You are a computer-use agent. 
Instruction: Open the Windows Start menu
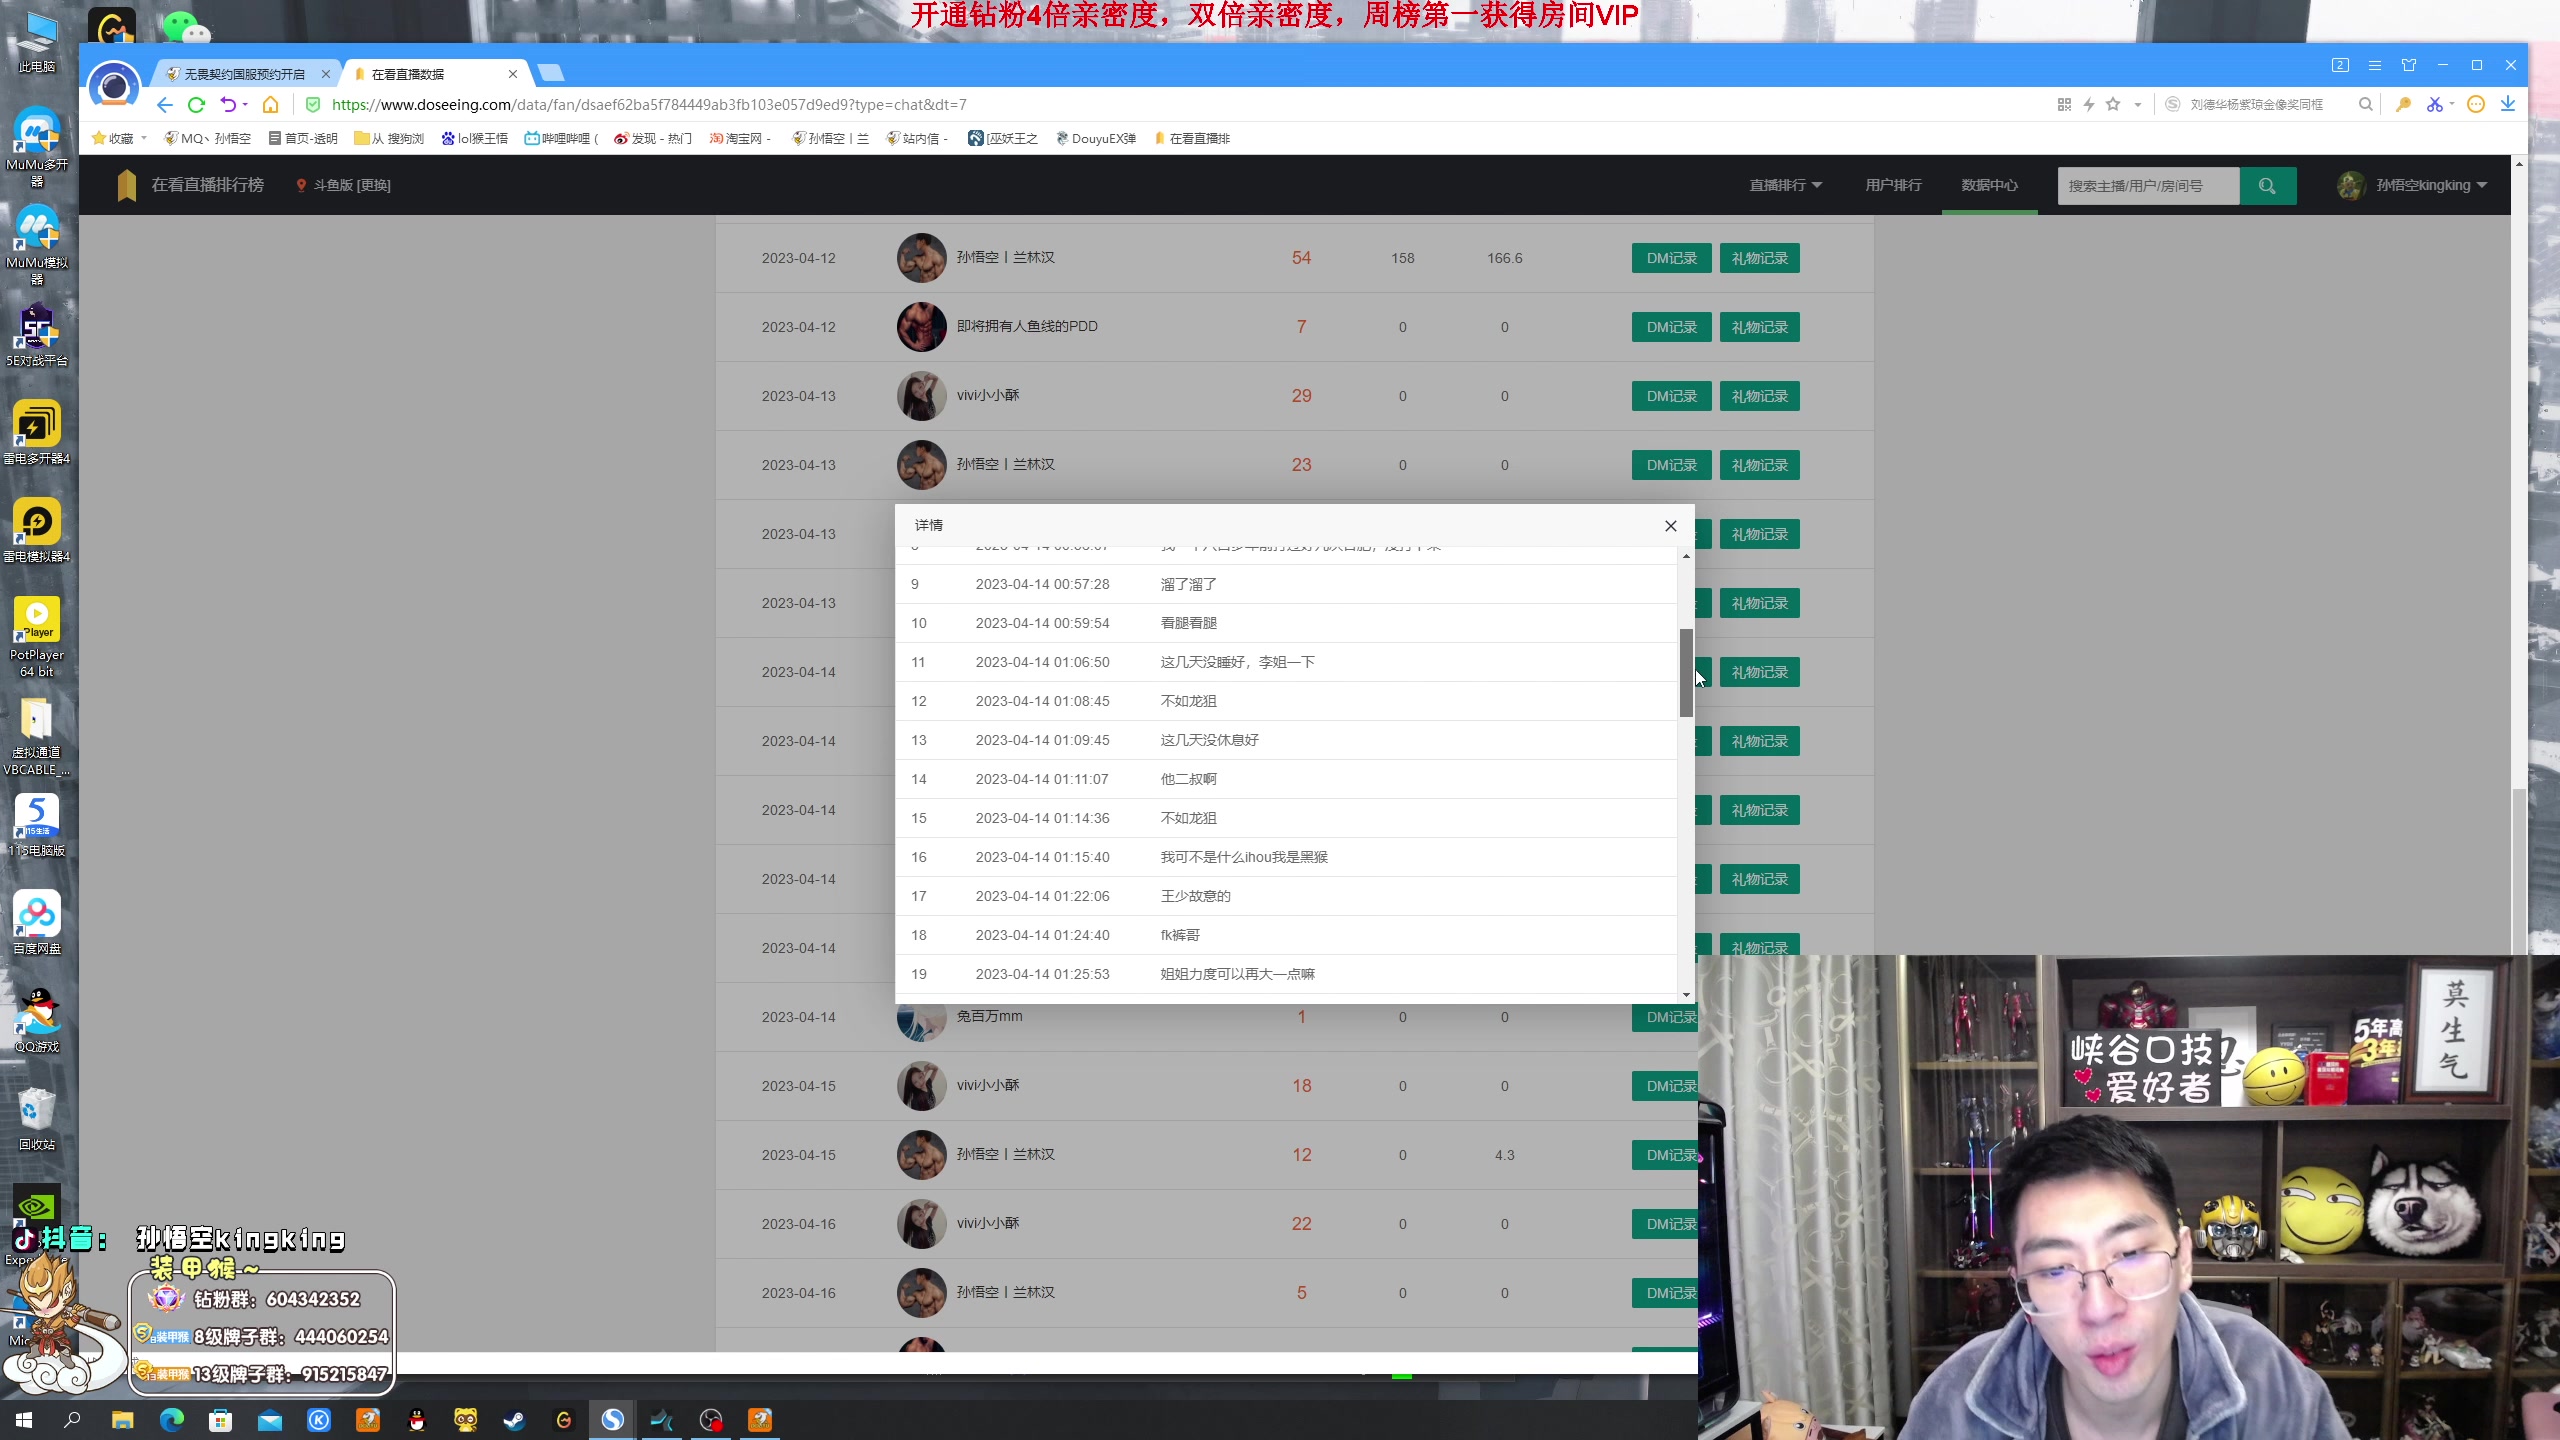tap(24, 1420)
